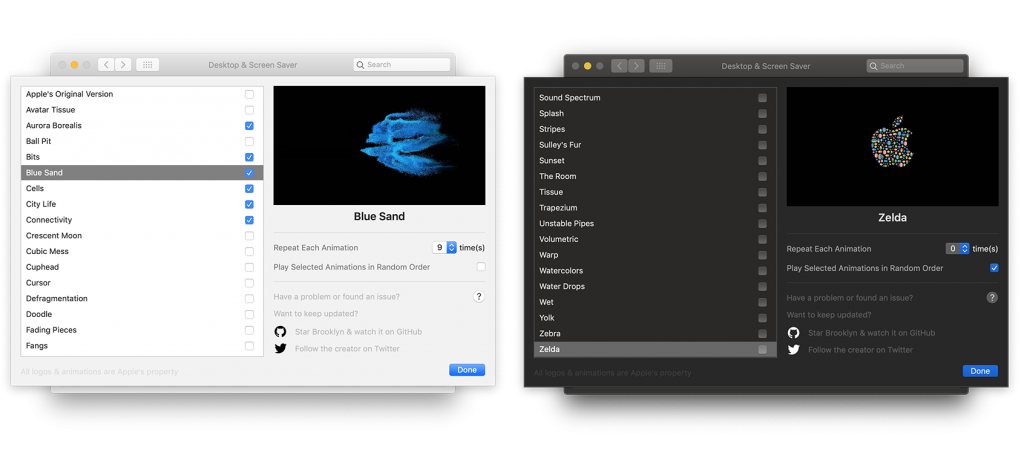Screen dimensions: 1024x453
Task: Click the Blue Sand animation preview
Action: coord(379,146)
